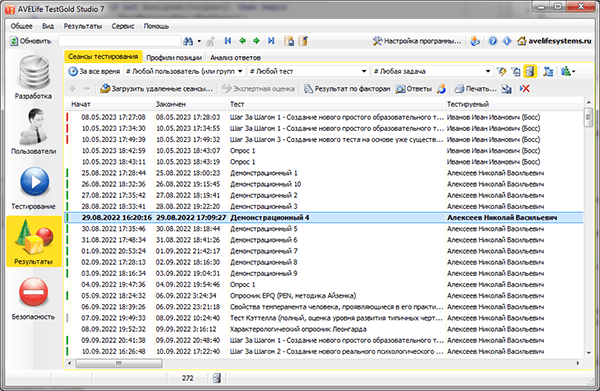Open Настройка программы settings
The height and width of the screenshot is (391, 600).
click(x=417, y=41)
